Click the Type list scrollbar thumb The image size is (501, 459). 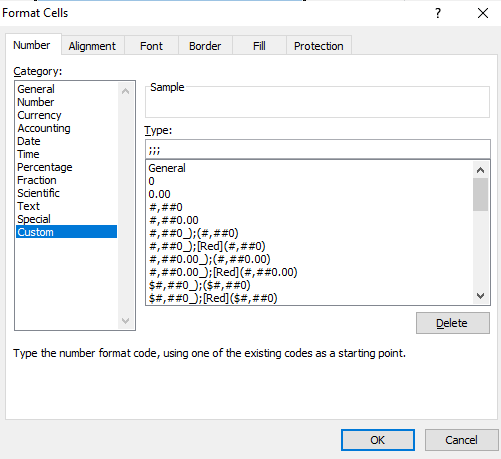pos(480,194)
